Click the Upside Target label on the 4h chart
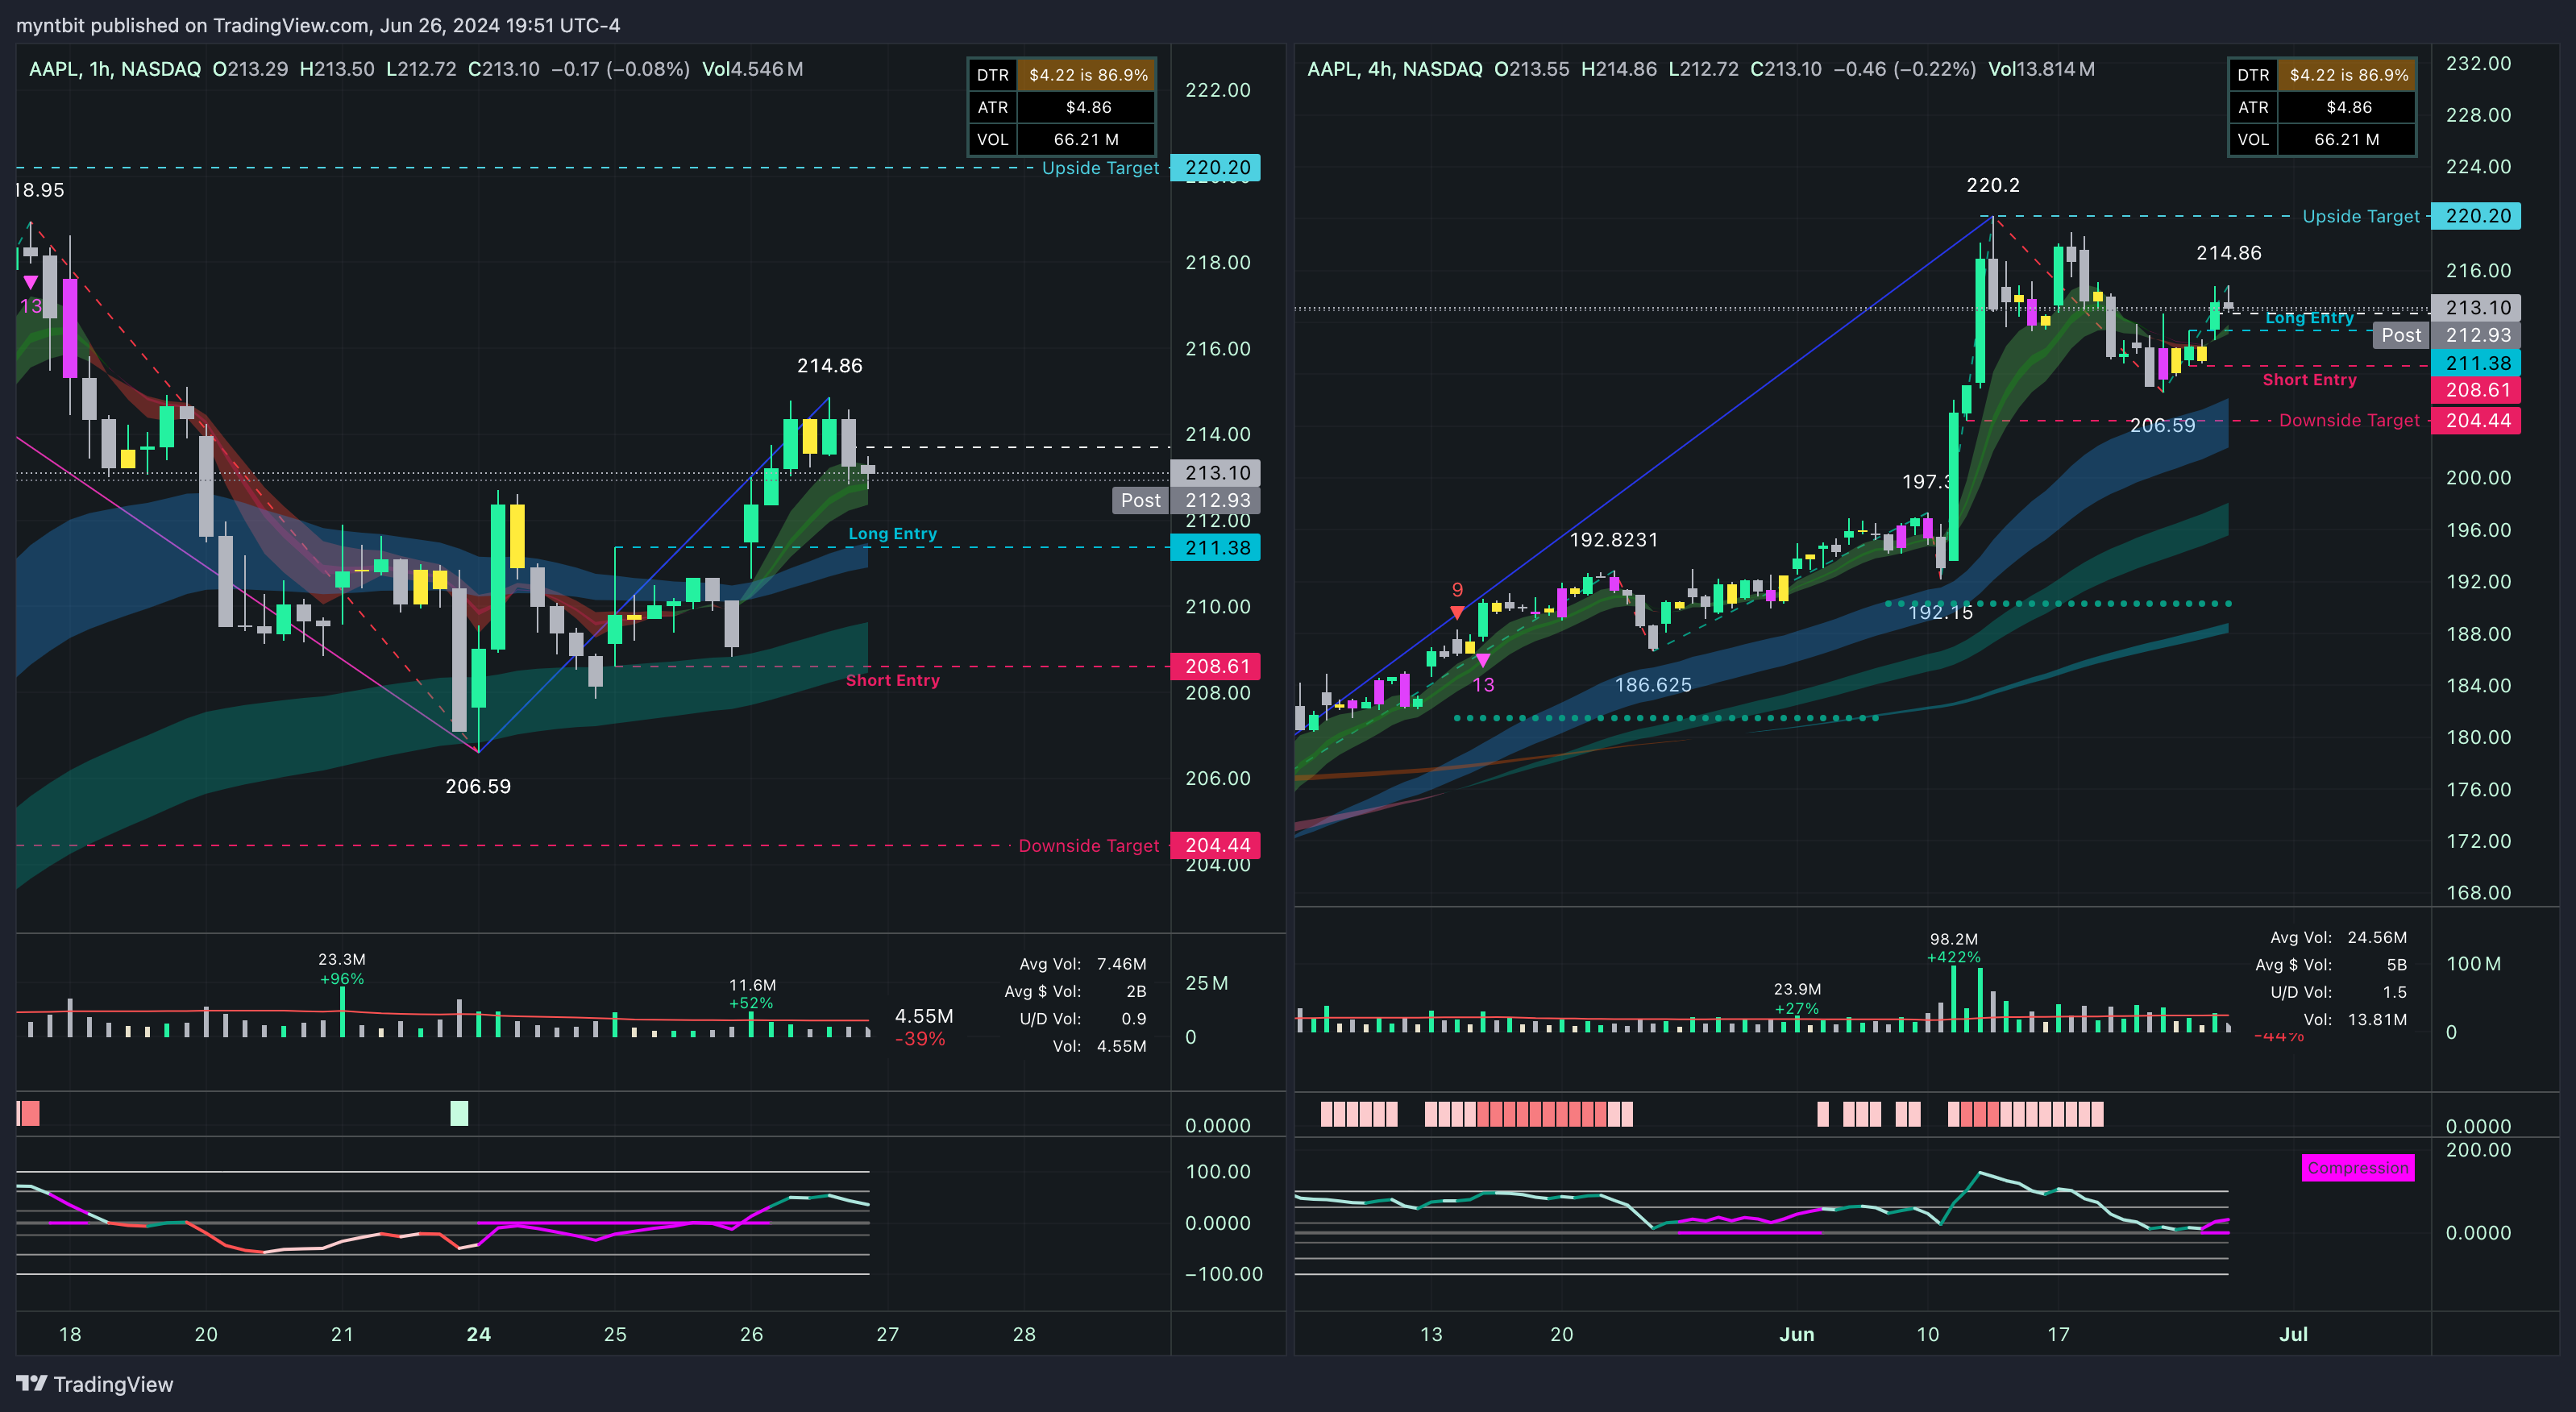The image size is (2576, 1412). tap(2360, 216)
